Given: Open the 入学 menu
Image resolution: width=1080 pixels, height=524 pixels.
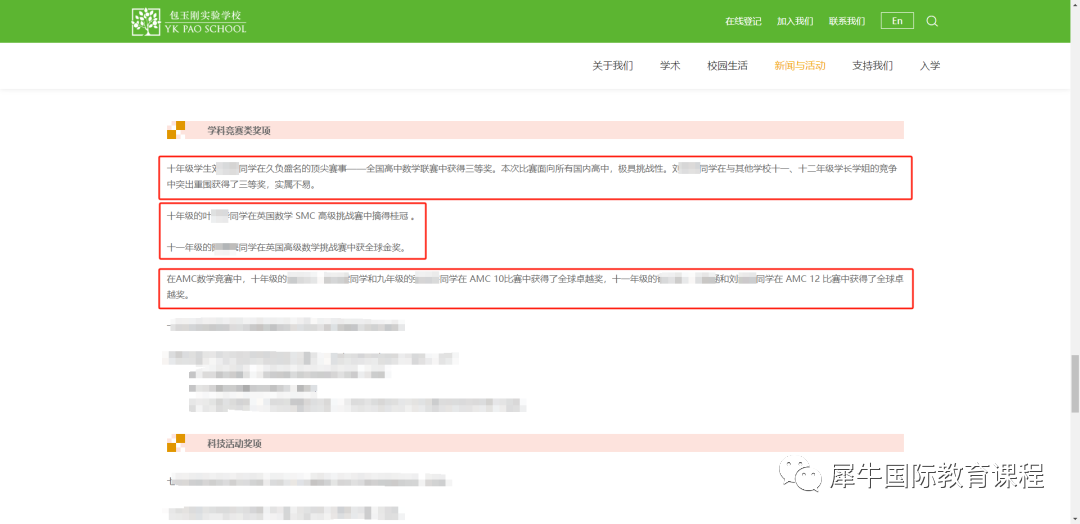Looking at the screenshot, I should pos(930,66).
